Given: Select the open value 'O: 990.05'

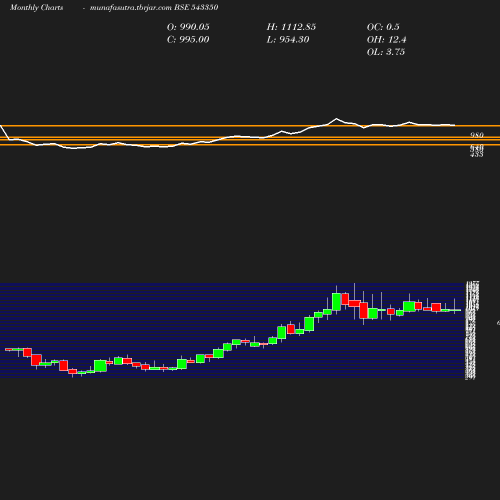Looking at the screenshot, I should [x=188, y=27].
